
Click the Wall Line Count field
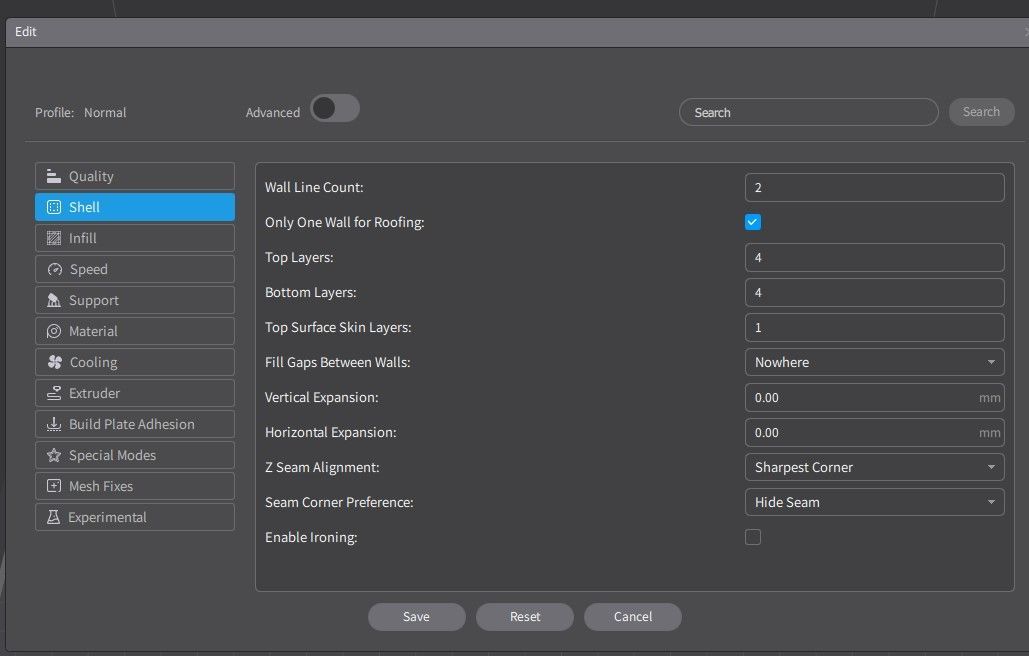pyautogui.click(x=874, y=188)
